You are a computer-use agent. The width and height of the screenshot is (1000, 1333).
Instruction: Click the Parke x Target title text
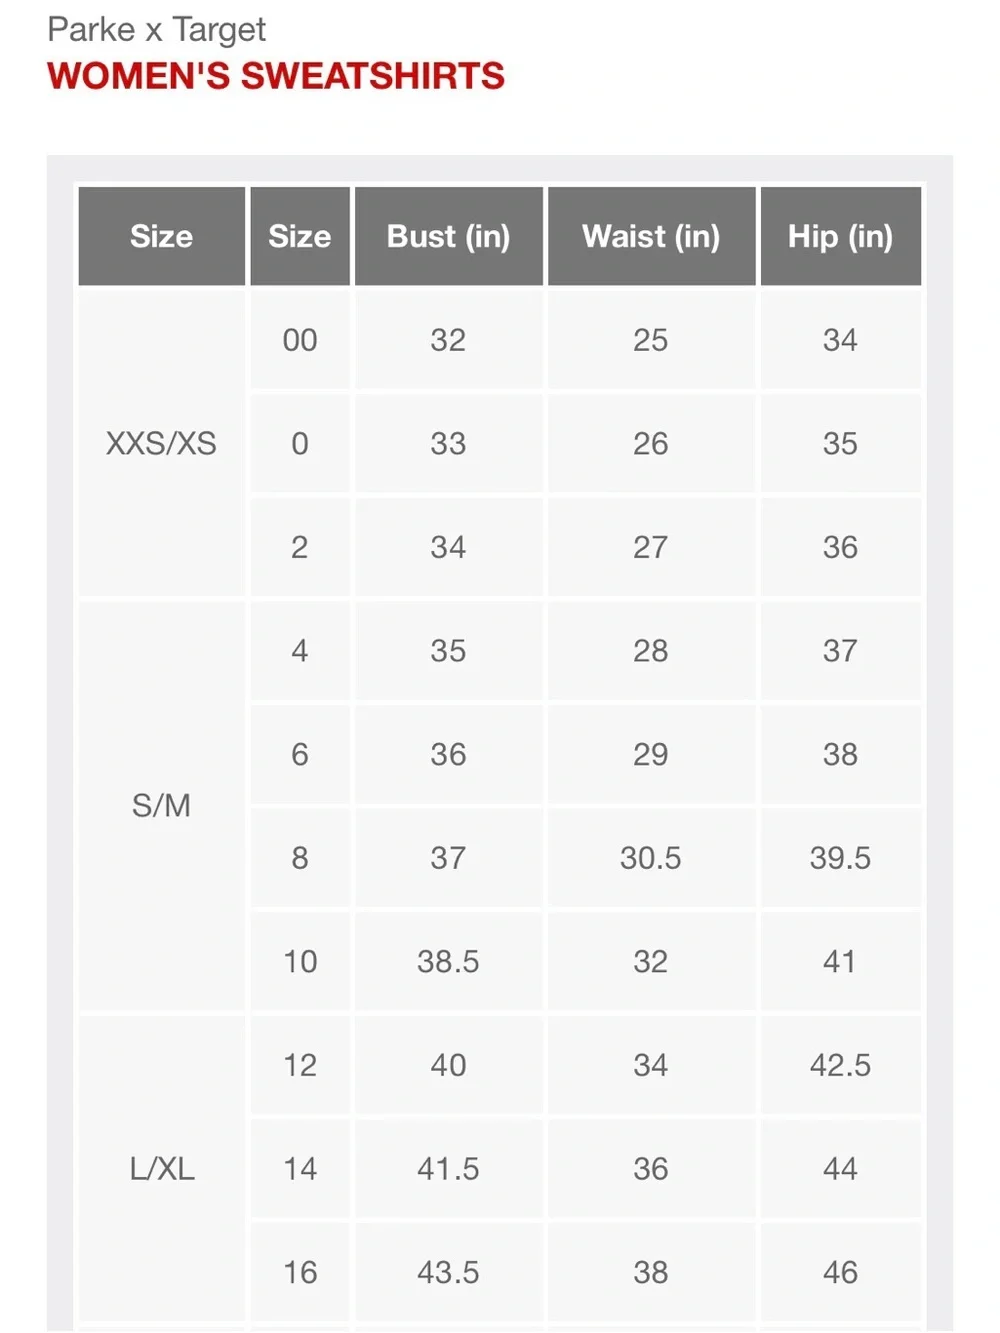click(x=156, y=30)
